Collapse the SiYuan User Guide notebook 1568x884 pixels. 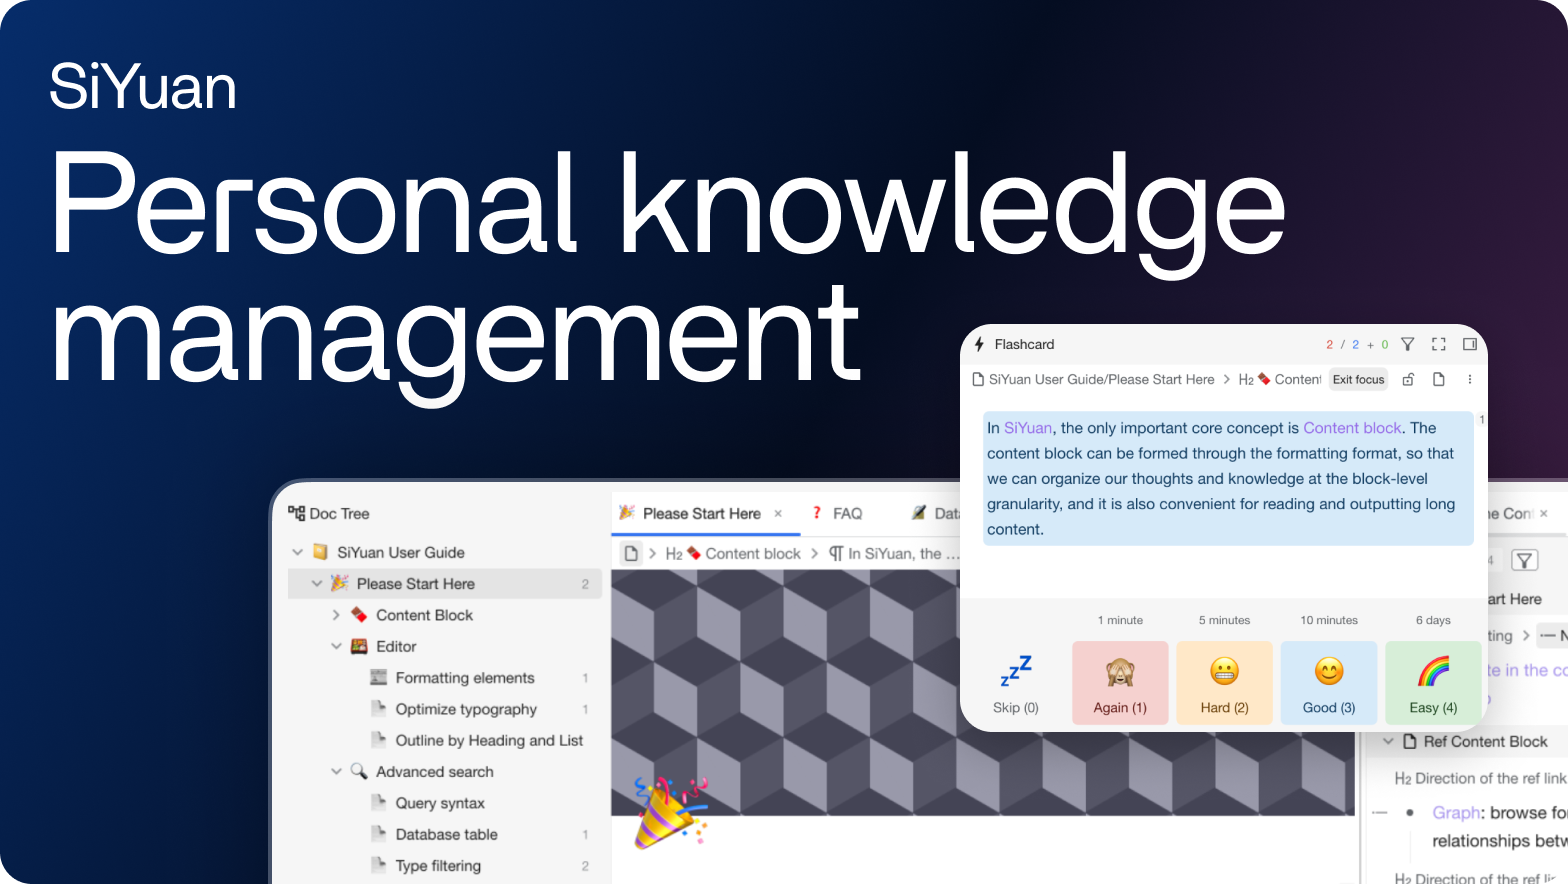pos(297,552)
